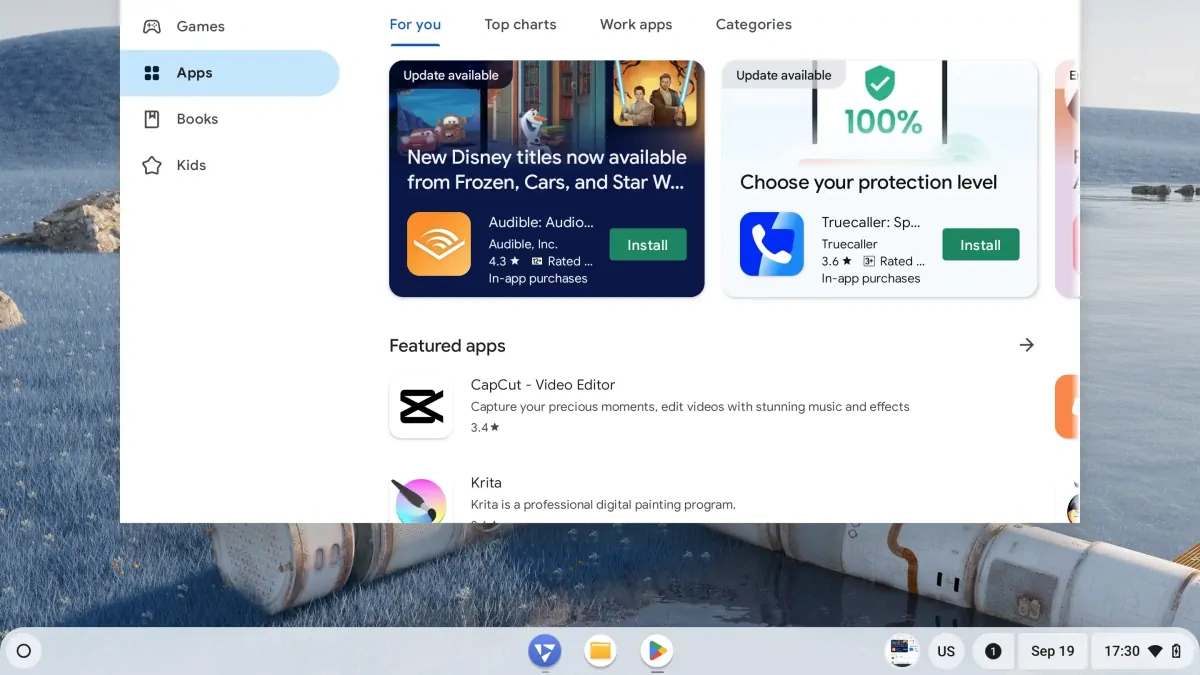Open the Sep 19 calendar date
Viewport: 1200px width, 675px height.
(x=1053, y=651)
